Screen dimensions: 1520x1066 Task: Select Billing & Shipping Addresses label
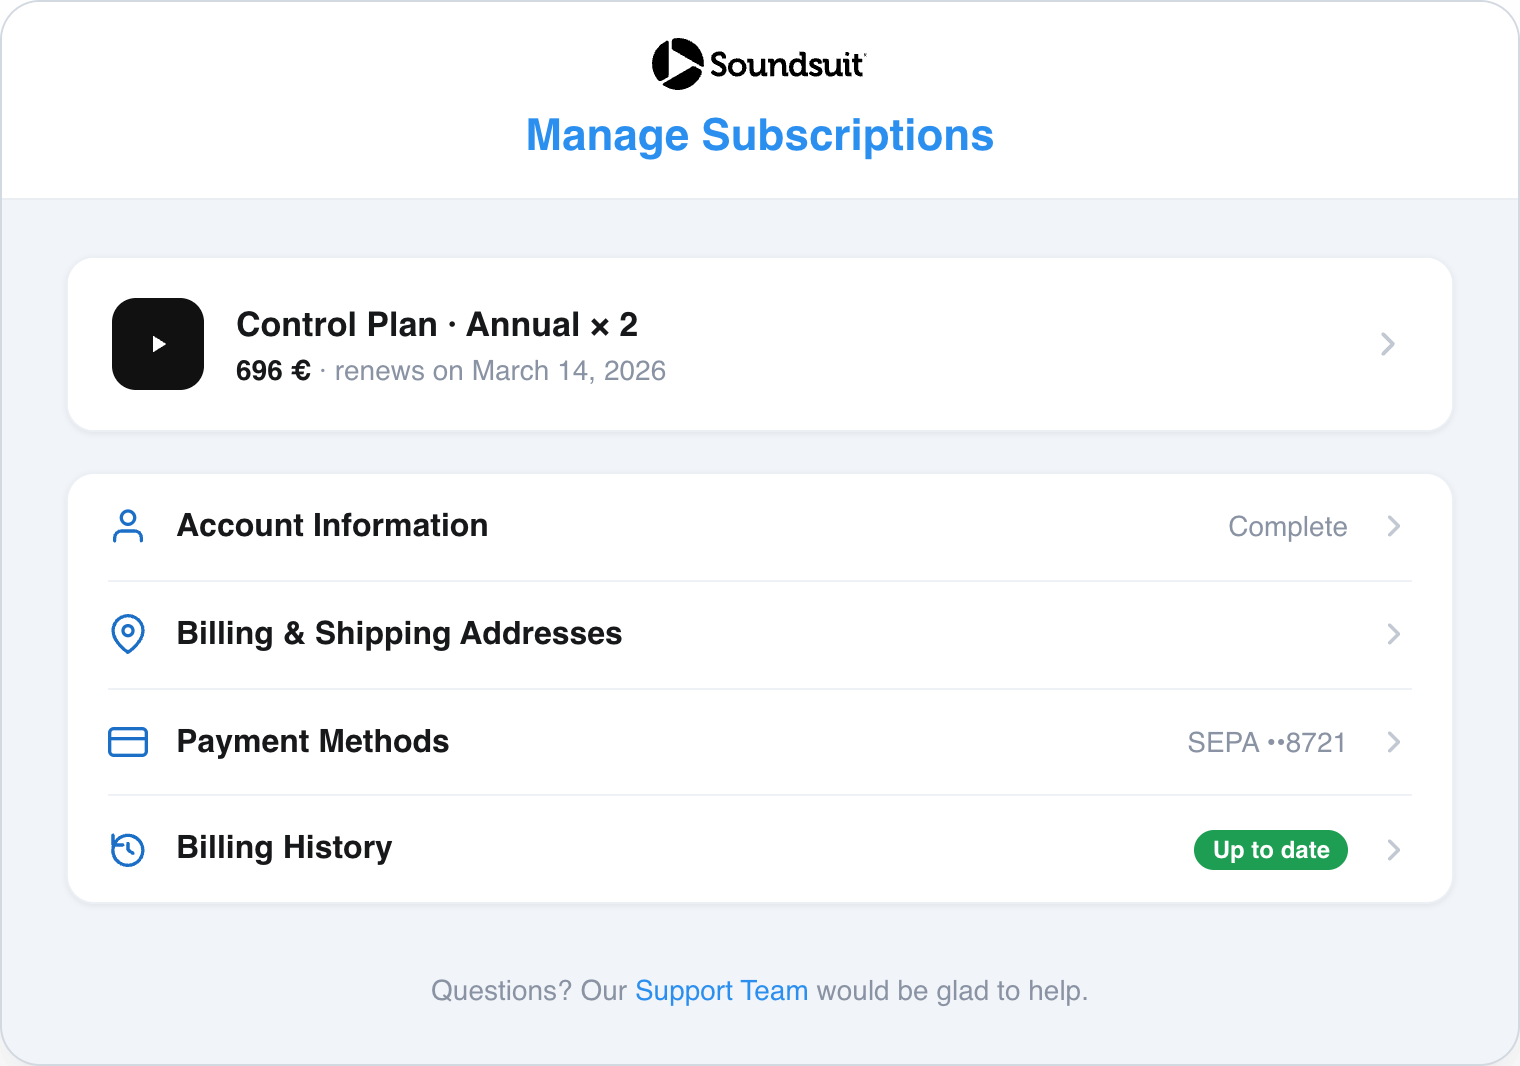[x=399, y=634]
